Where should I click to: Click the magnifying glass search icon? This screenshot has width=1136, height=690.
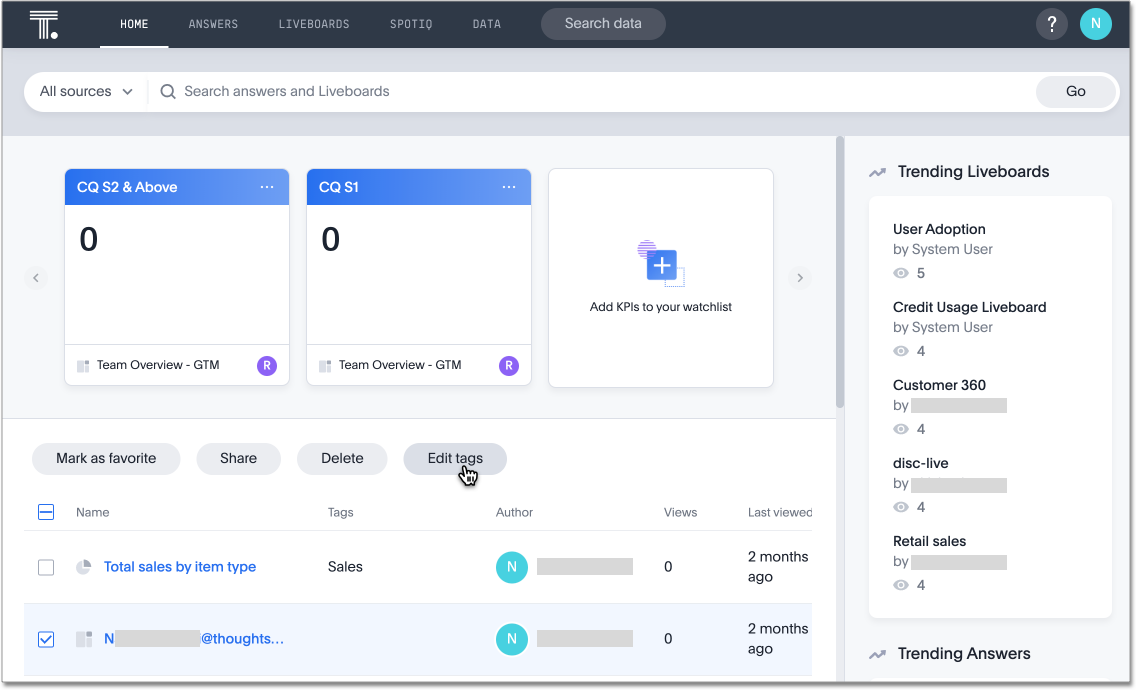(x=167, y=91)
